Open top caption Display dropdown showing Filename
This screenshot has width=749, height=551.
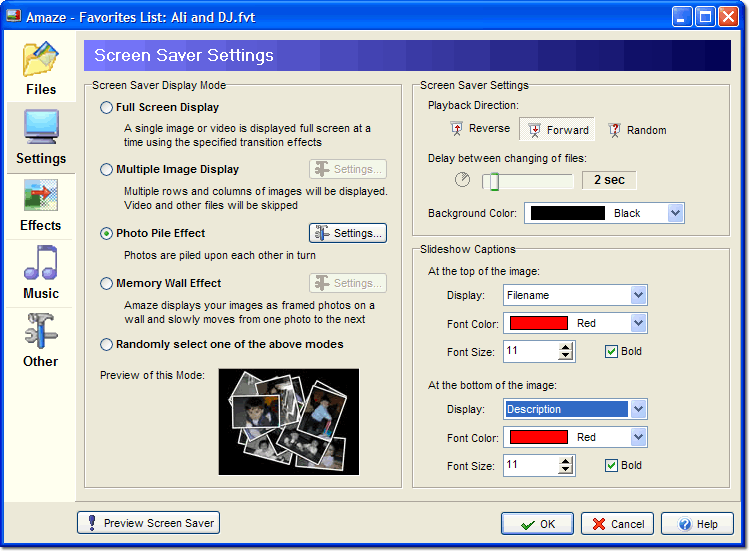[638, 295]
